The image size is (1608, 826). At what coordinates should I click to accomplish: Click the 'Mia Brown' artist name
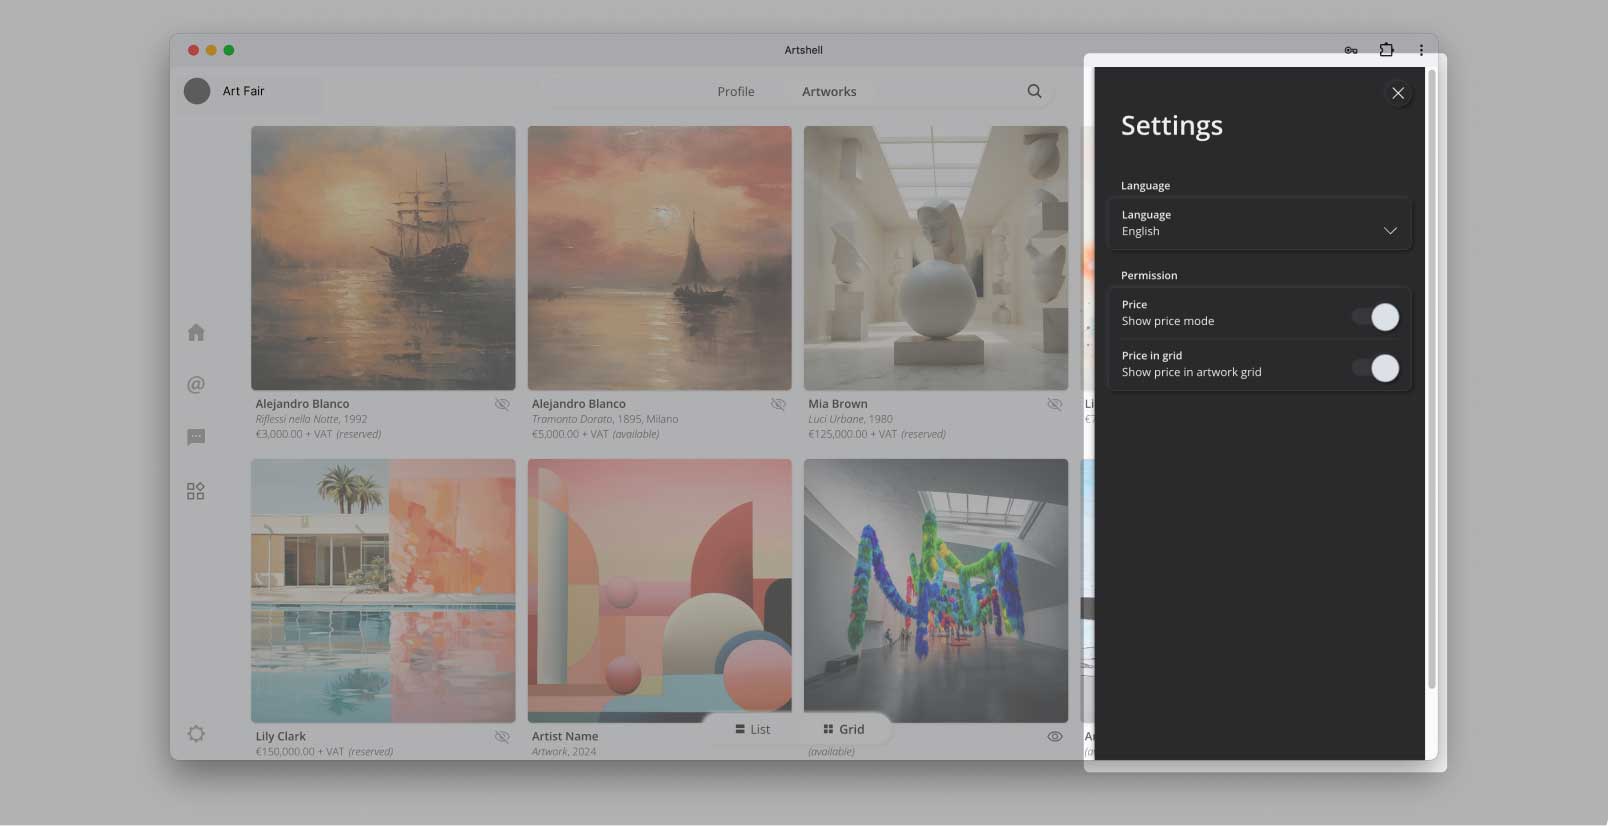click(x=838, y=404)
